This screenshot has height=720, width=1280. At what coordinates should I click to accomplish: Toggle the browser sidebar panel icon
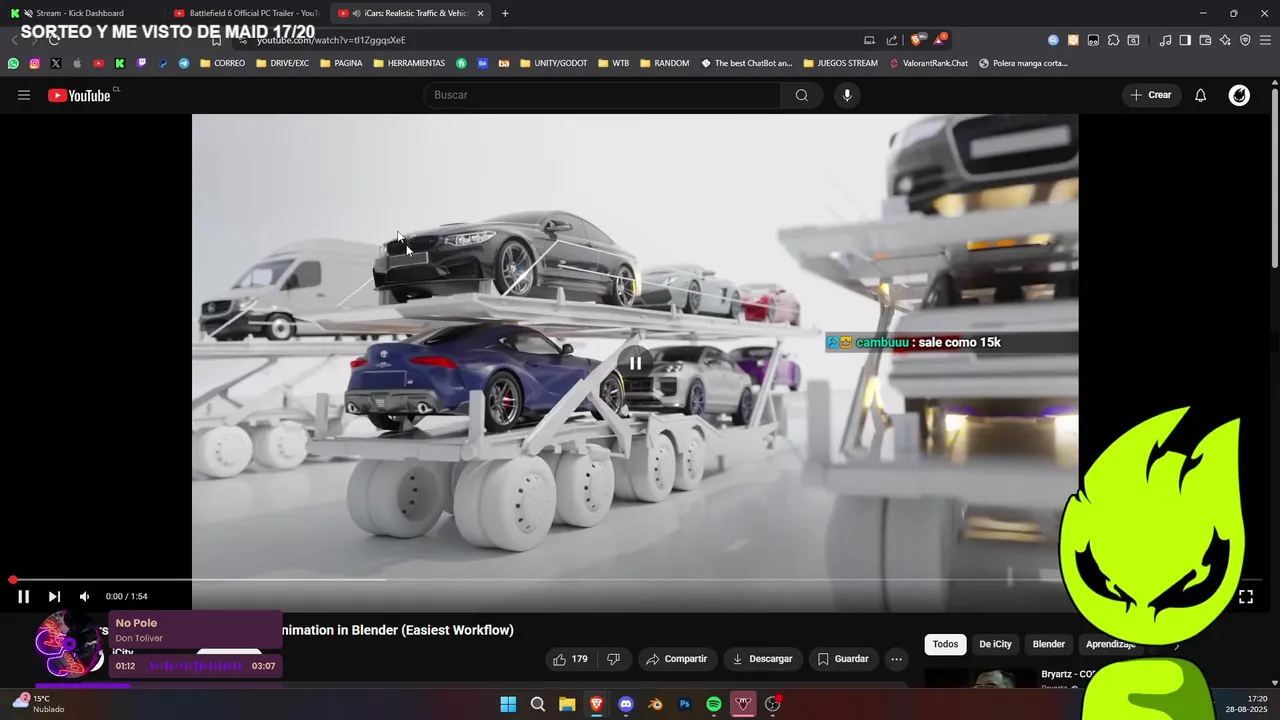(x=1185, y=40)
